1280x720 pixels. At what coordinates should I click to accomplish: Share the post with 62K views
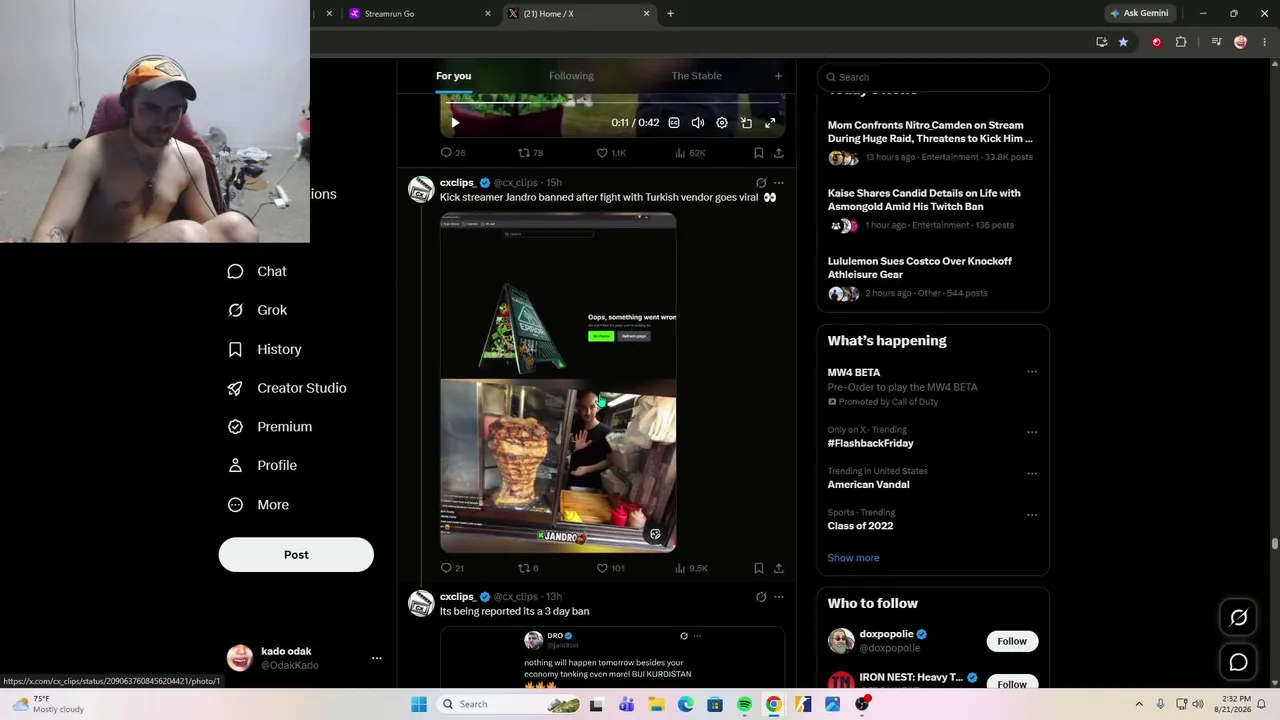(779, 153)
